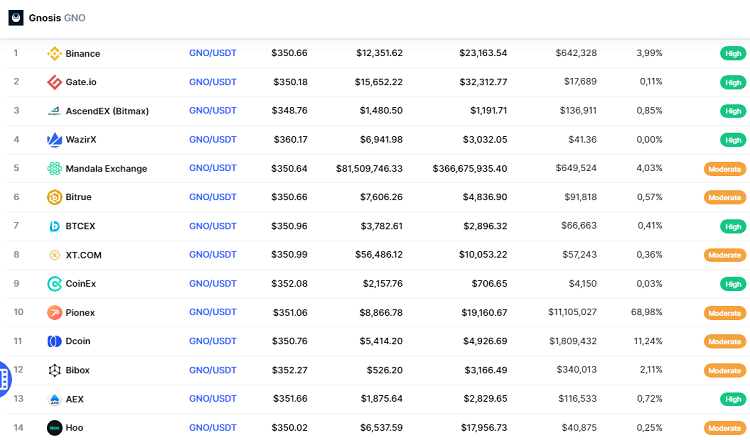This screenshot has height=440, width=750.
Task: Open GNO/USDT pair link for Binance
Action: 213,53
